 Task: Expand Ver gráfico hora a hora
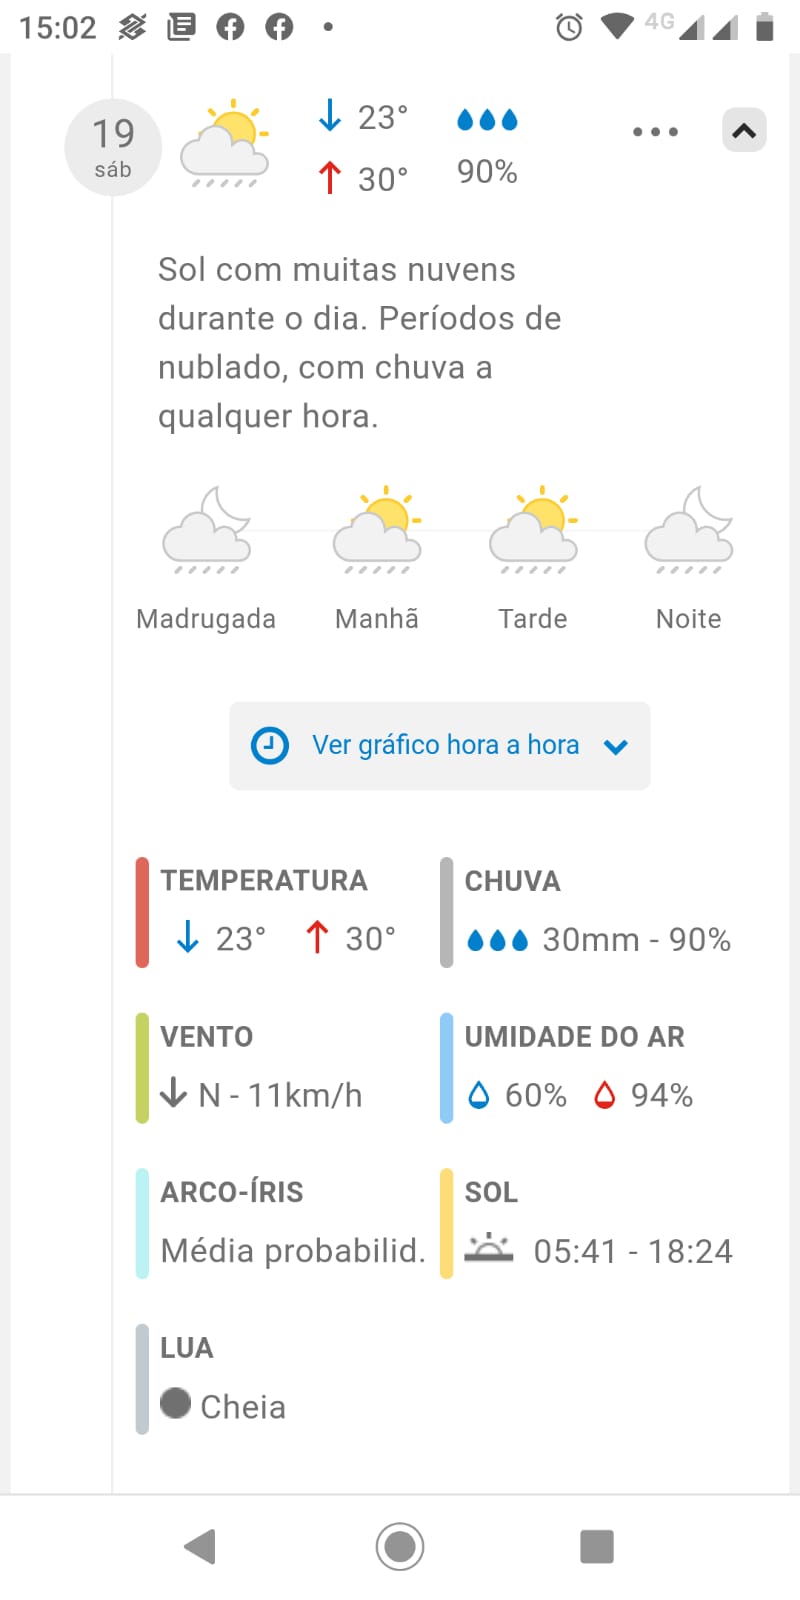point(440,746)
